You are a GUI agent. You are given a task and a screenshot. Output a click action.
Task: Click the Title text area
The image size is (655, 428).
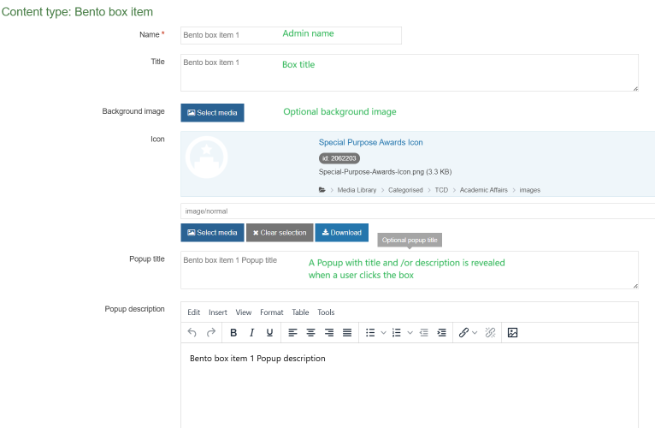click(409, 73)
